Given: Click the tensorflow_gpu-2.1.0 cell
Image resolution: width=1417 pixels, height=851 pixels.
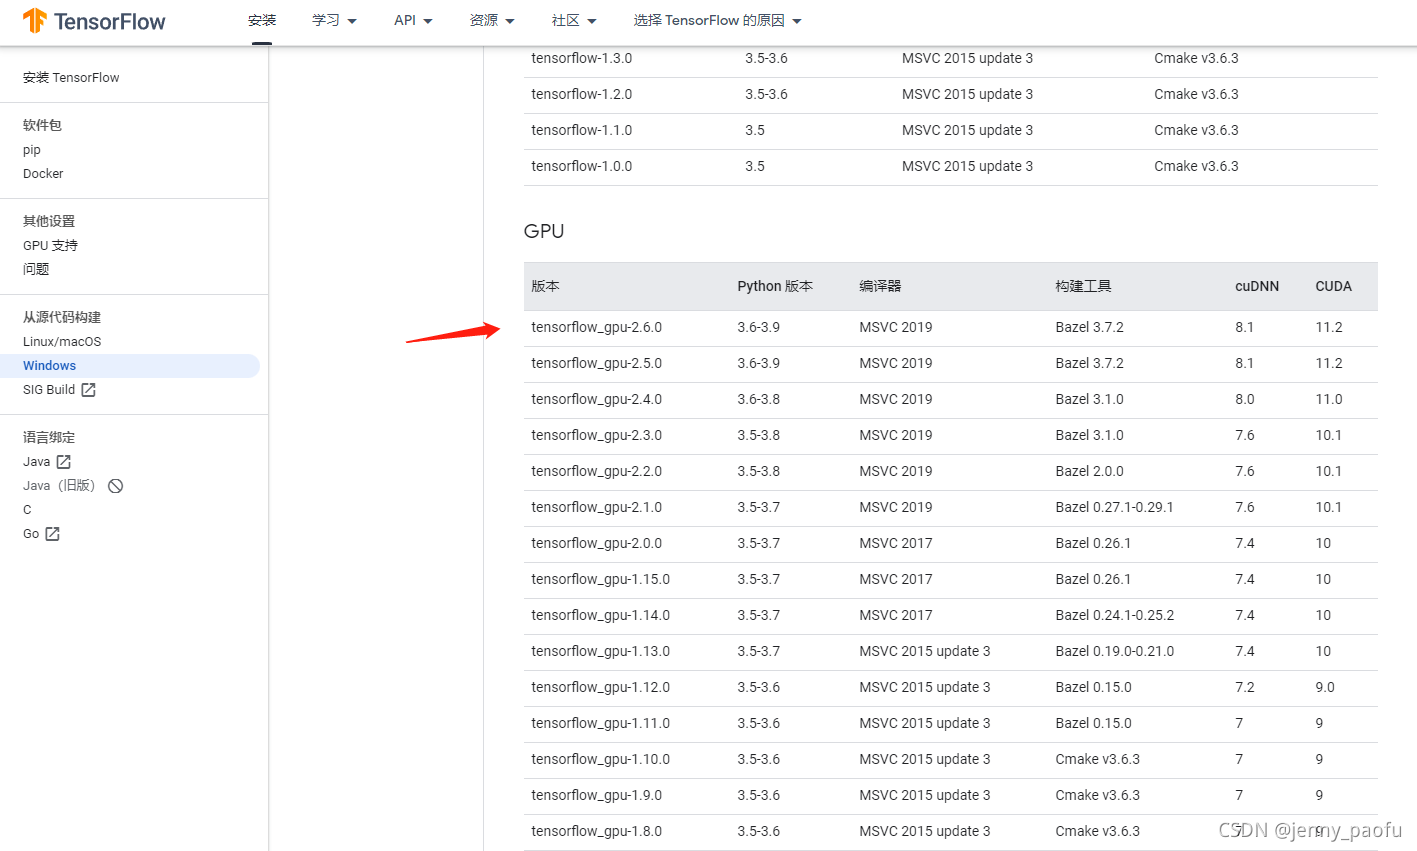Looking at the screenshot, I should [x=597, y=507].
